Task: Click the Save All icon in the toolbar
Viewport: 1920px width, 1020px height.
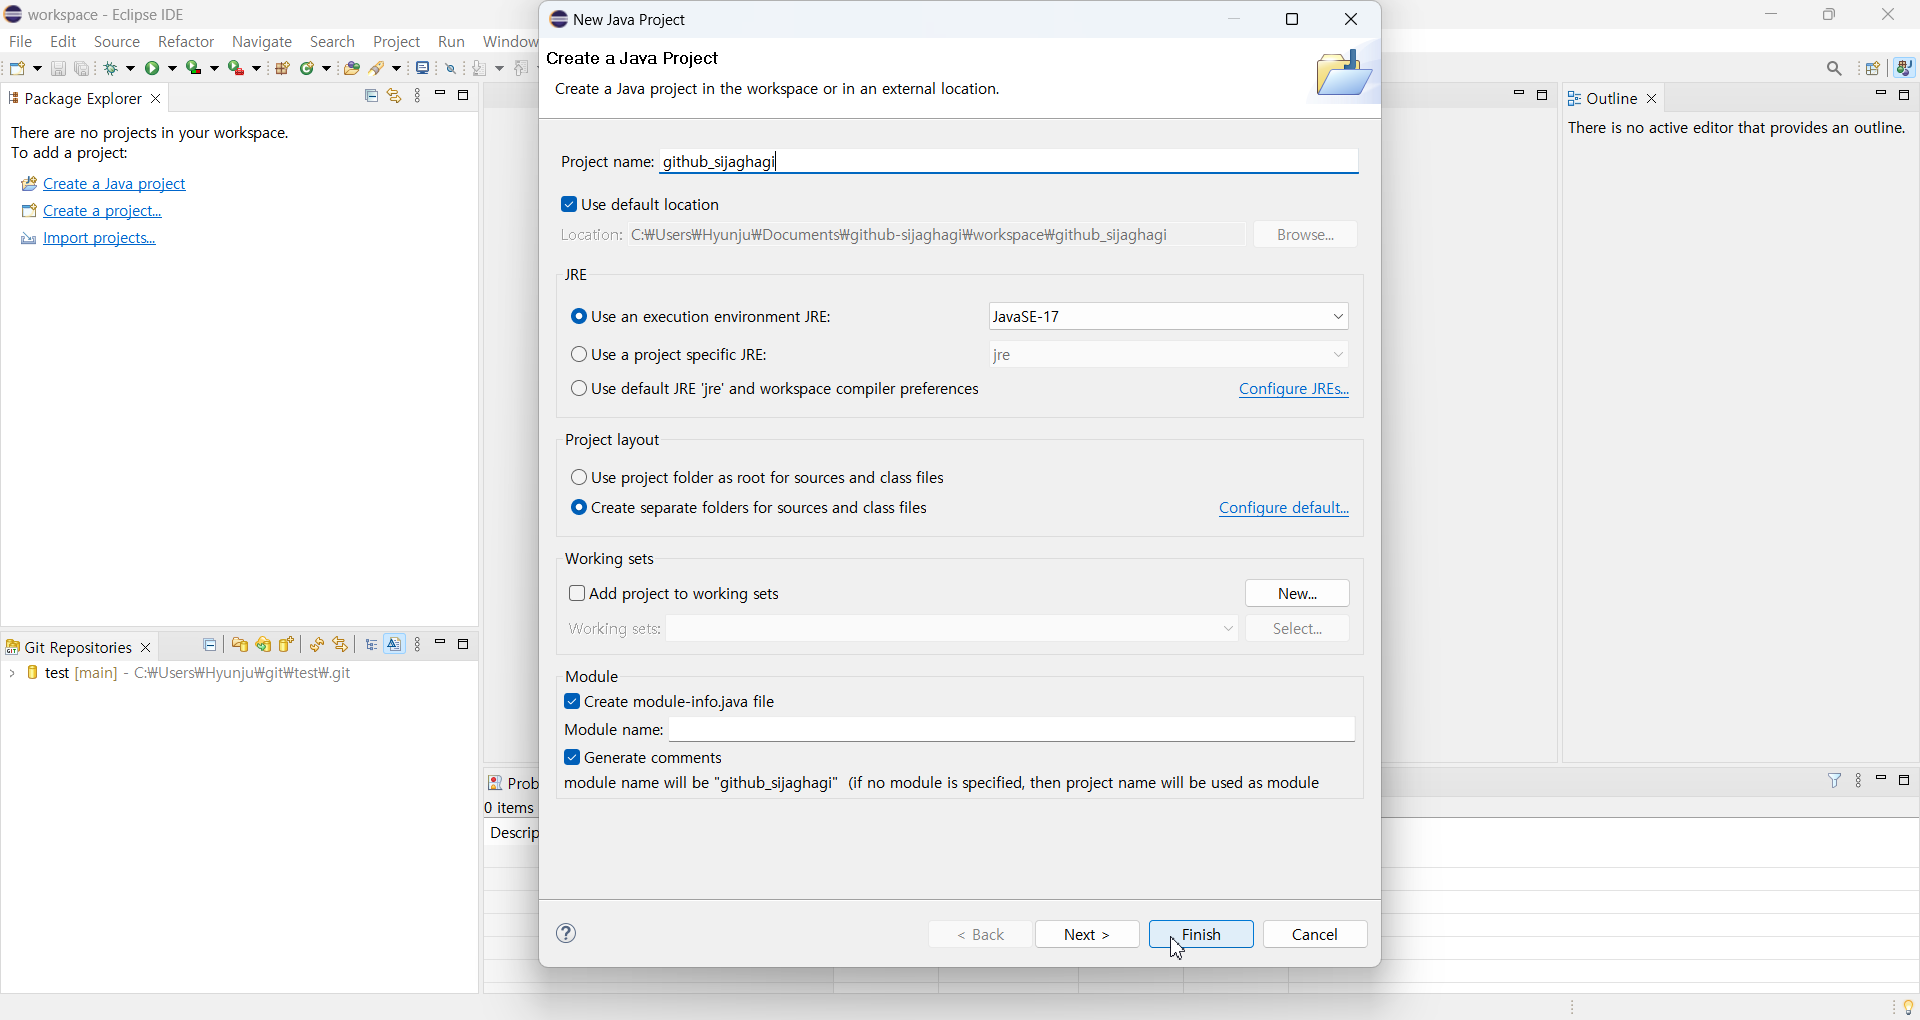Action: click(x=83, y=69)
